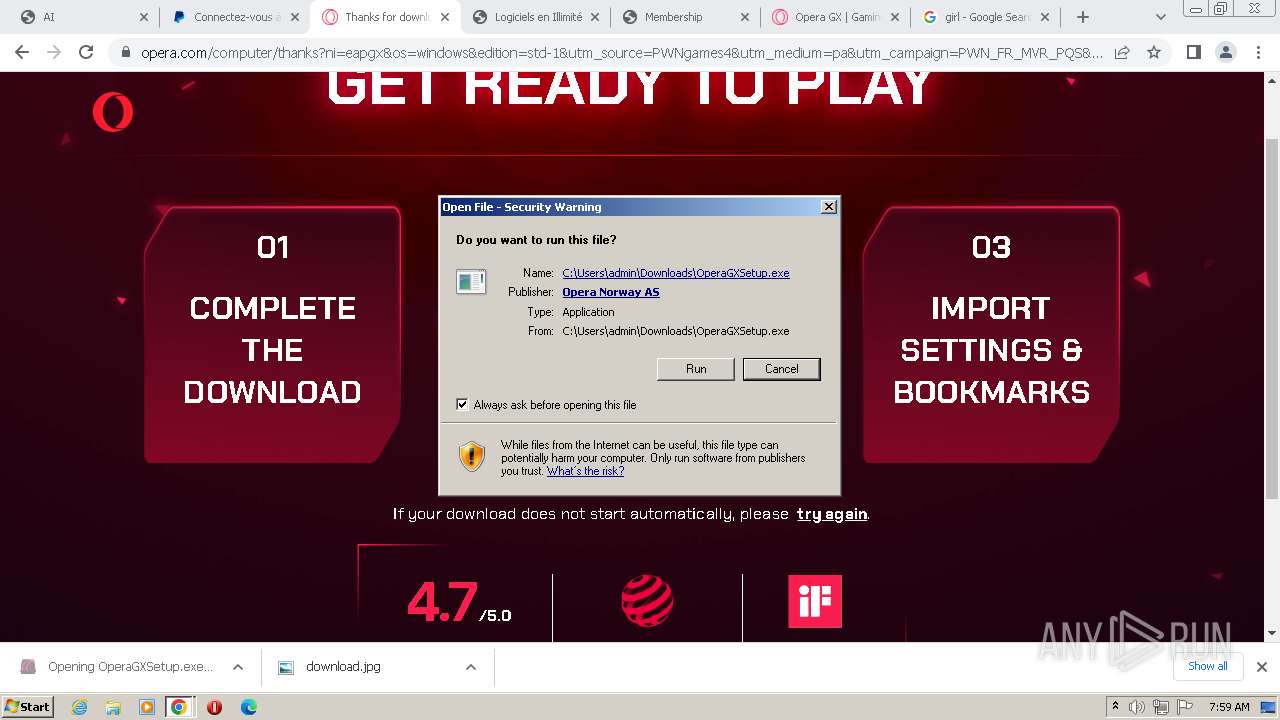The image size is (1280, 720).
Task: Click the try again download link
Action: (831, 514)
